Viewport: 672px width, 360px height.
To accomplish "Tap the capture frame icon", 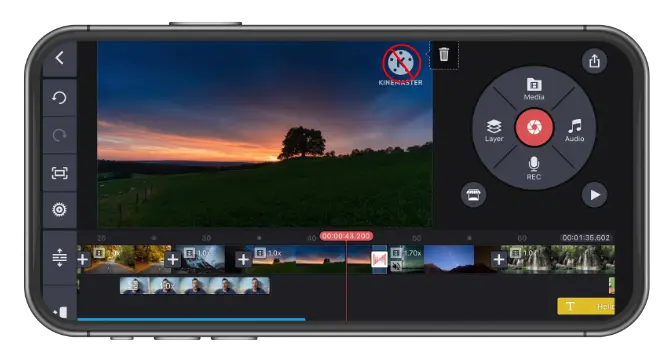I will pos(60,173).
